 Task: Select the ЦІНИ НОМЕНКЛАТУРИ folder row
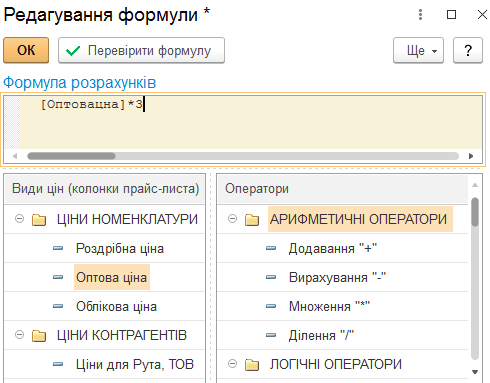(105, 219)
